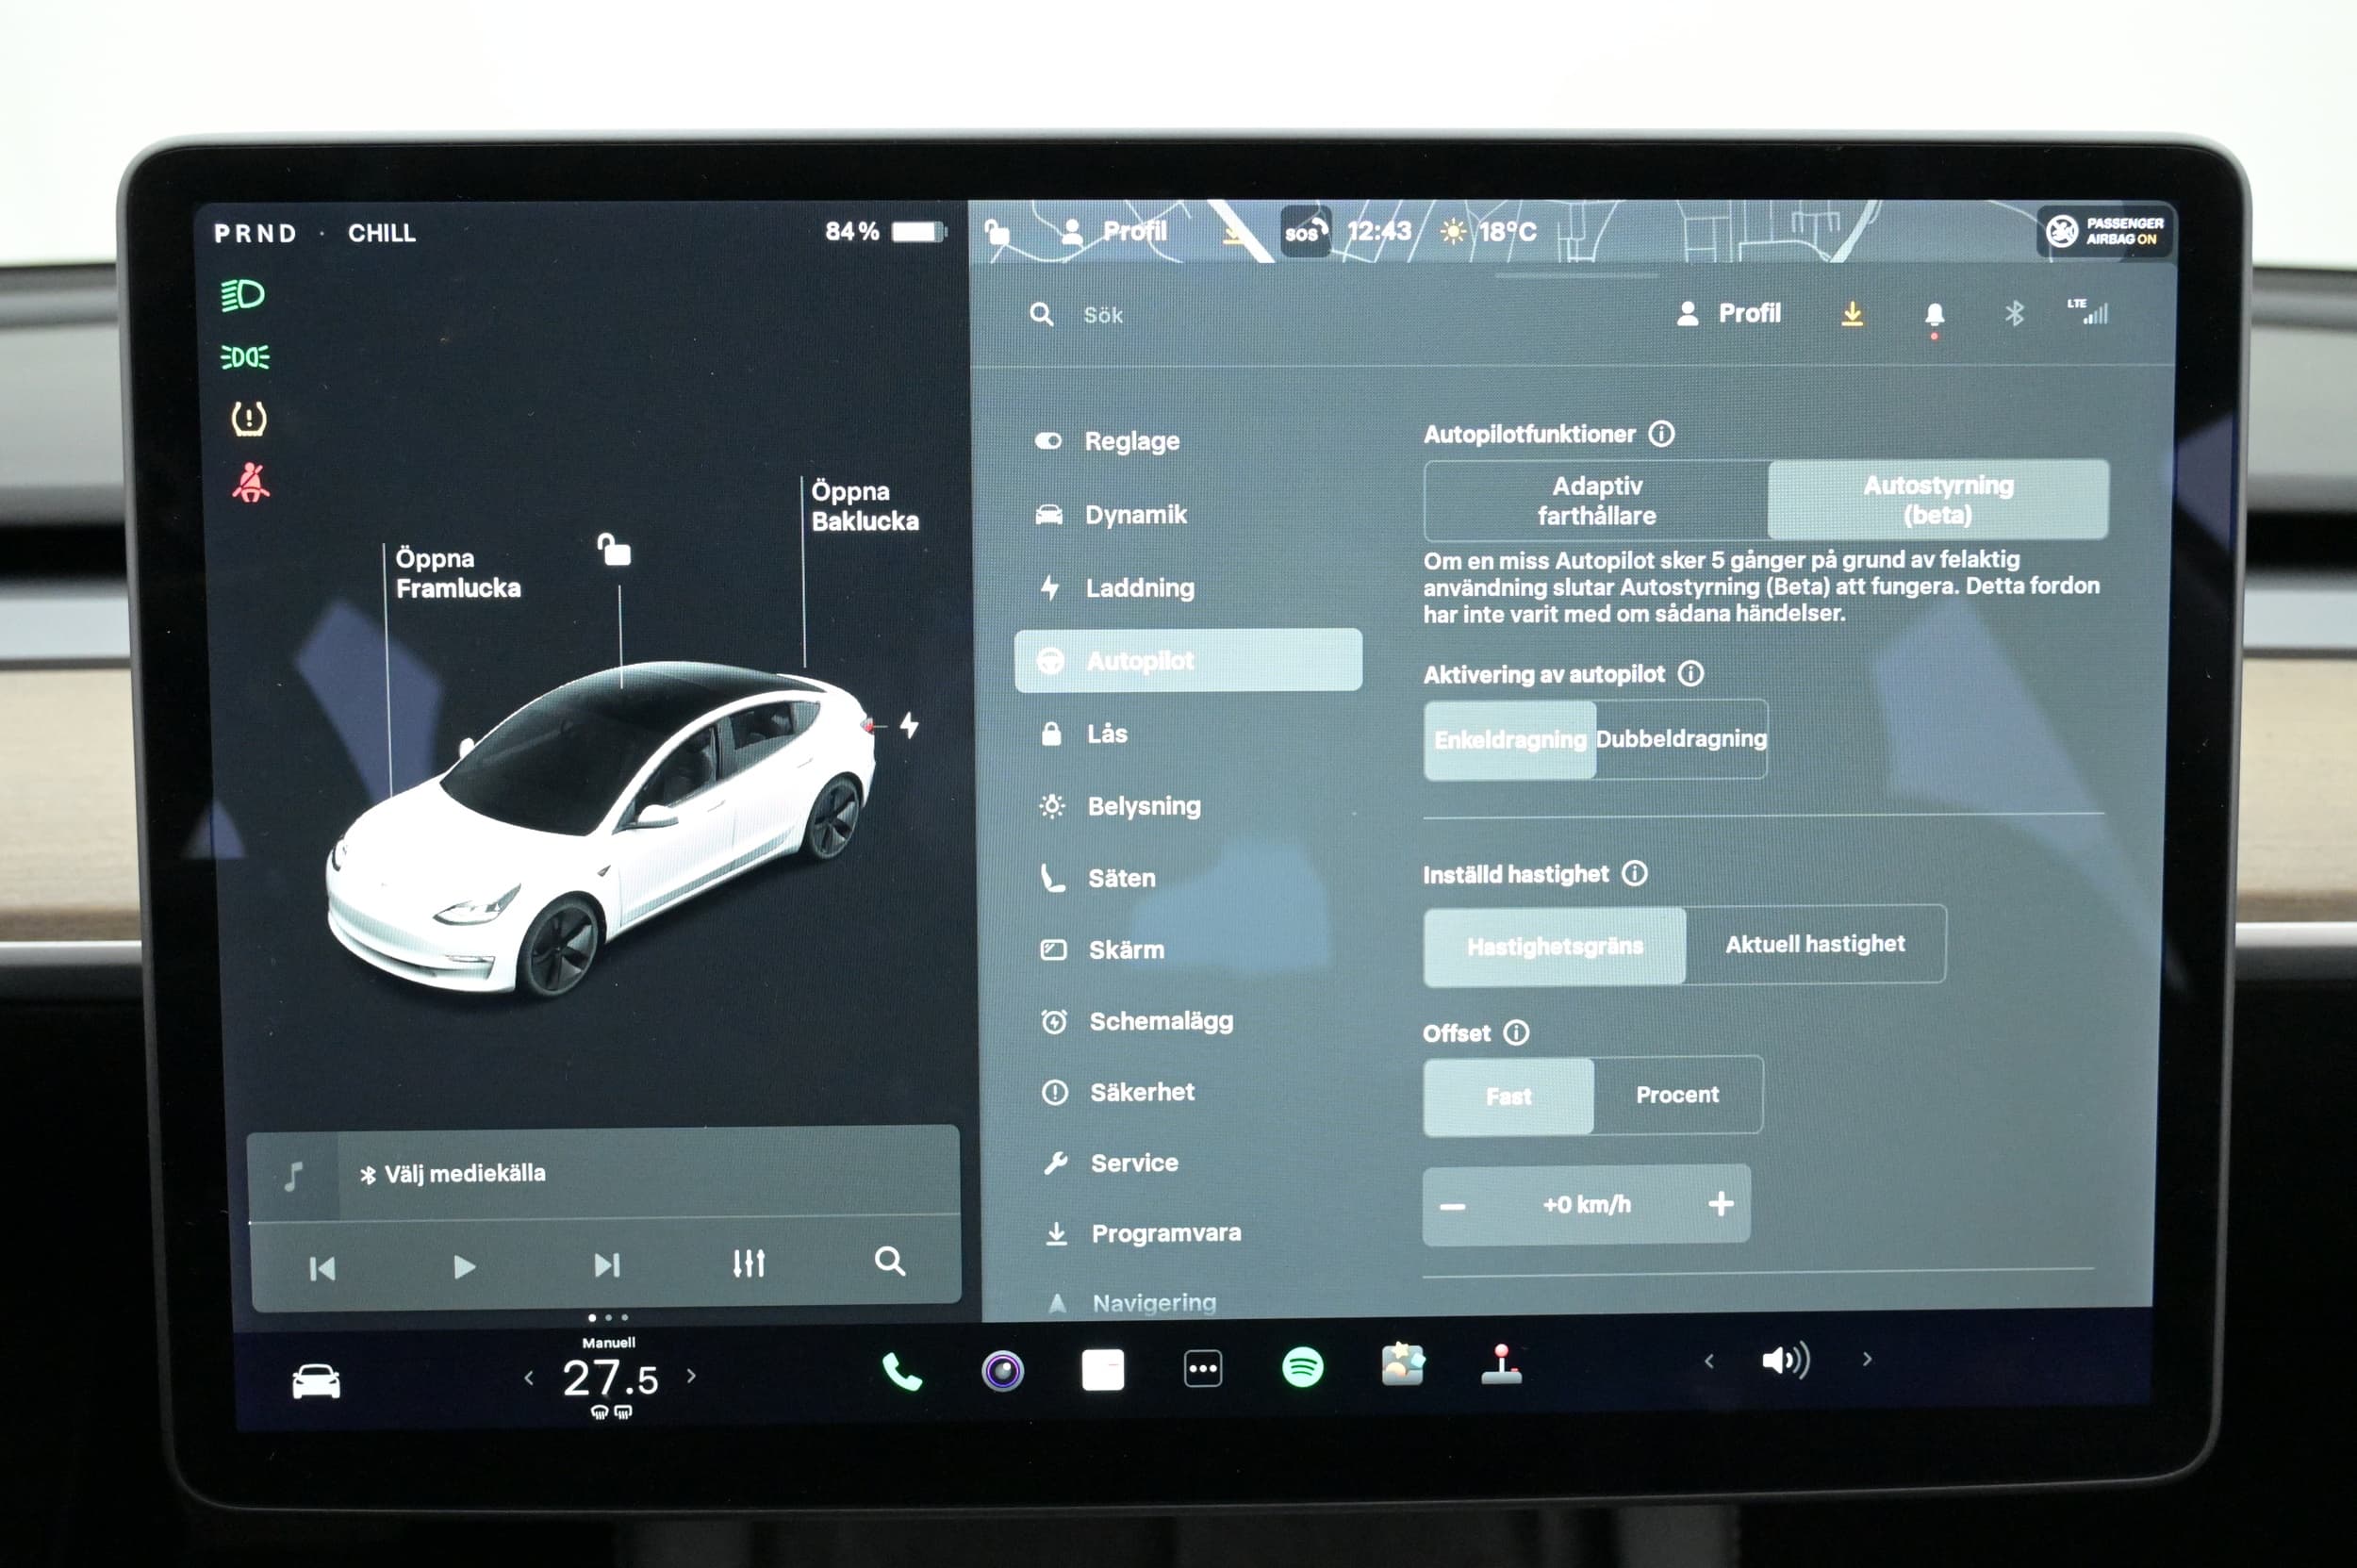
Task: Open info for Aktivering av autopilot
Action: click(x=1690, y=673)
